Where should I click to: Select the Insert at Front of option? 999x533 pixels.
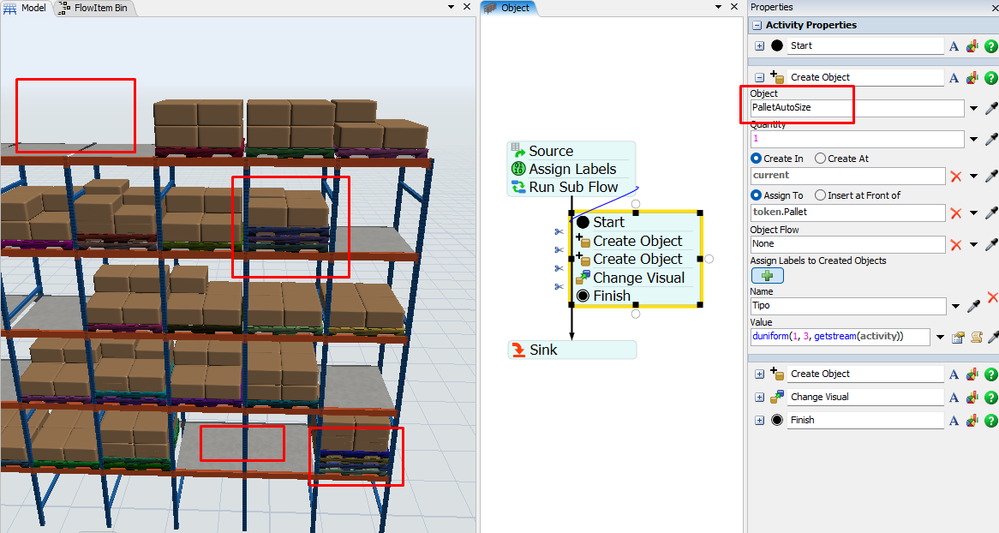point(820,195)
